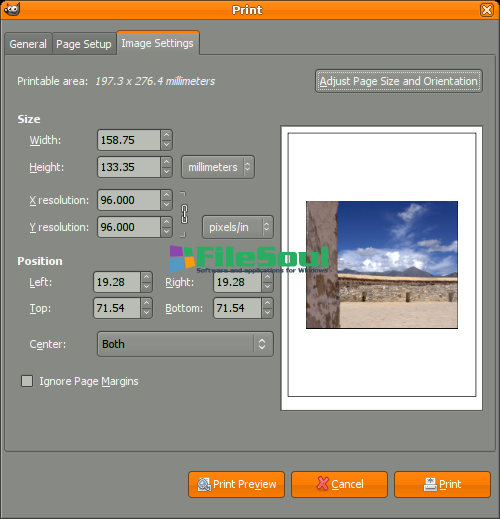The height and width of the screenshot is (519, 500).
Task: Switch to the General tab
Action: pos(28,44)
